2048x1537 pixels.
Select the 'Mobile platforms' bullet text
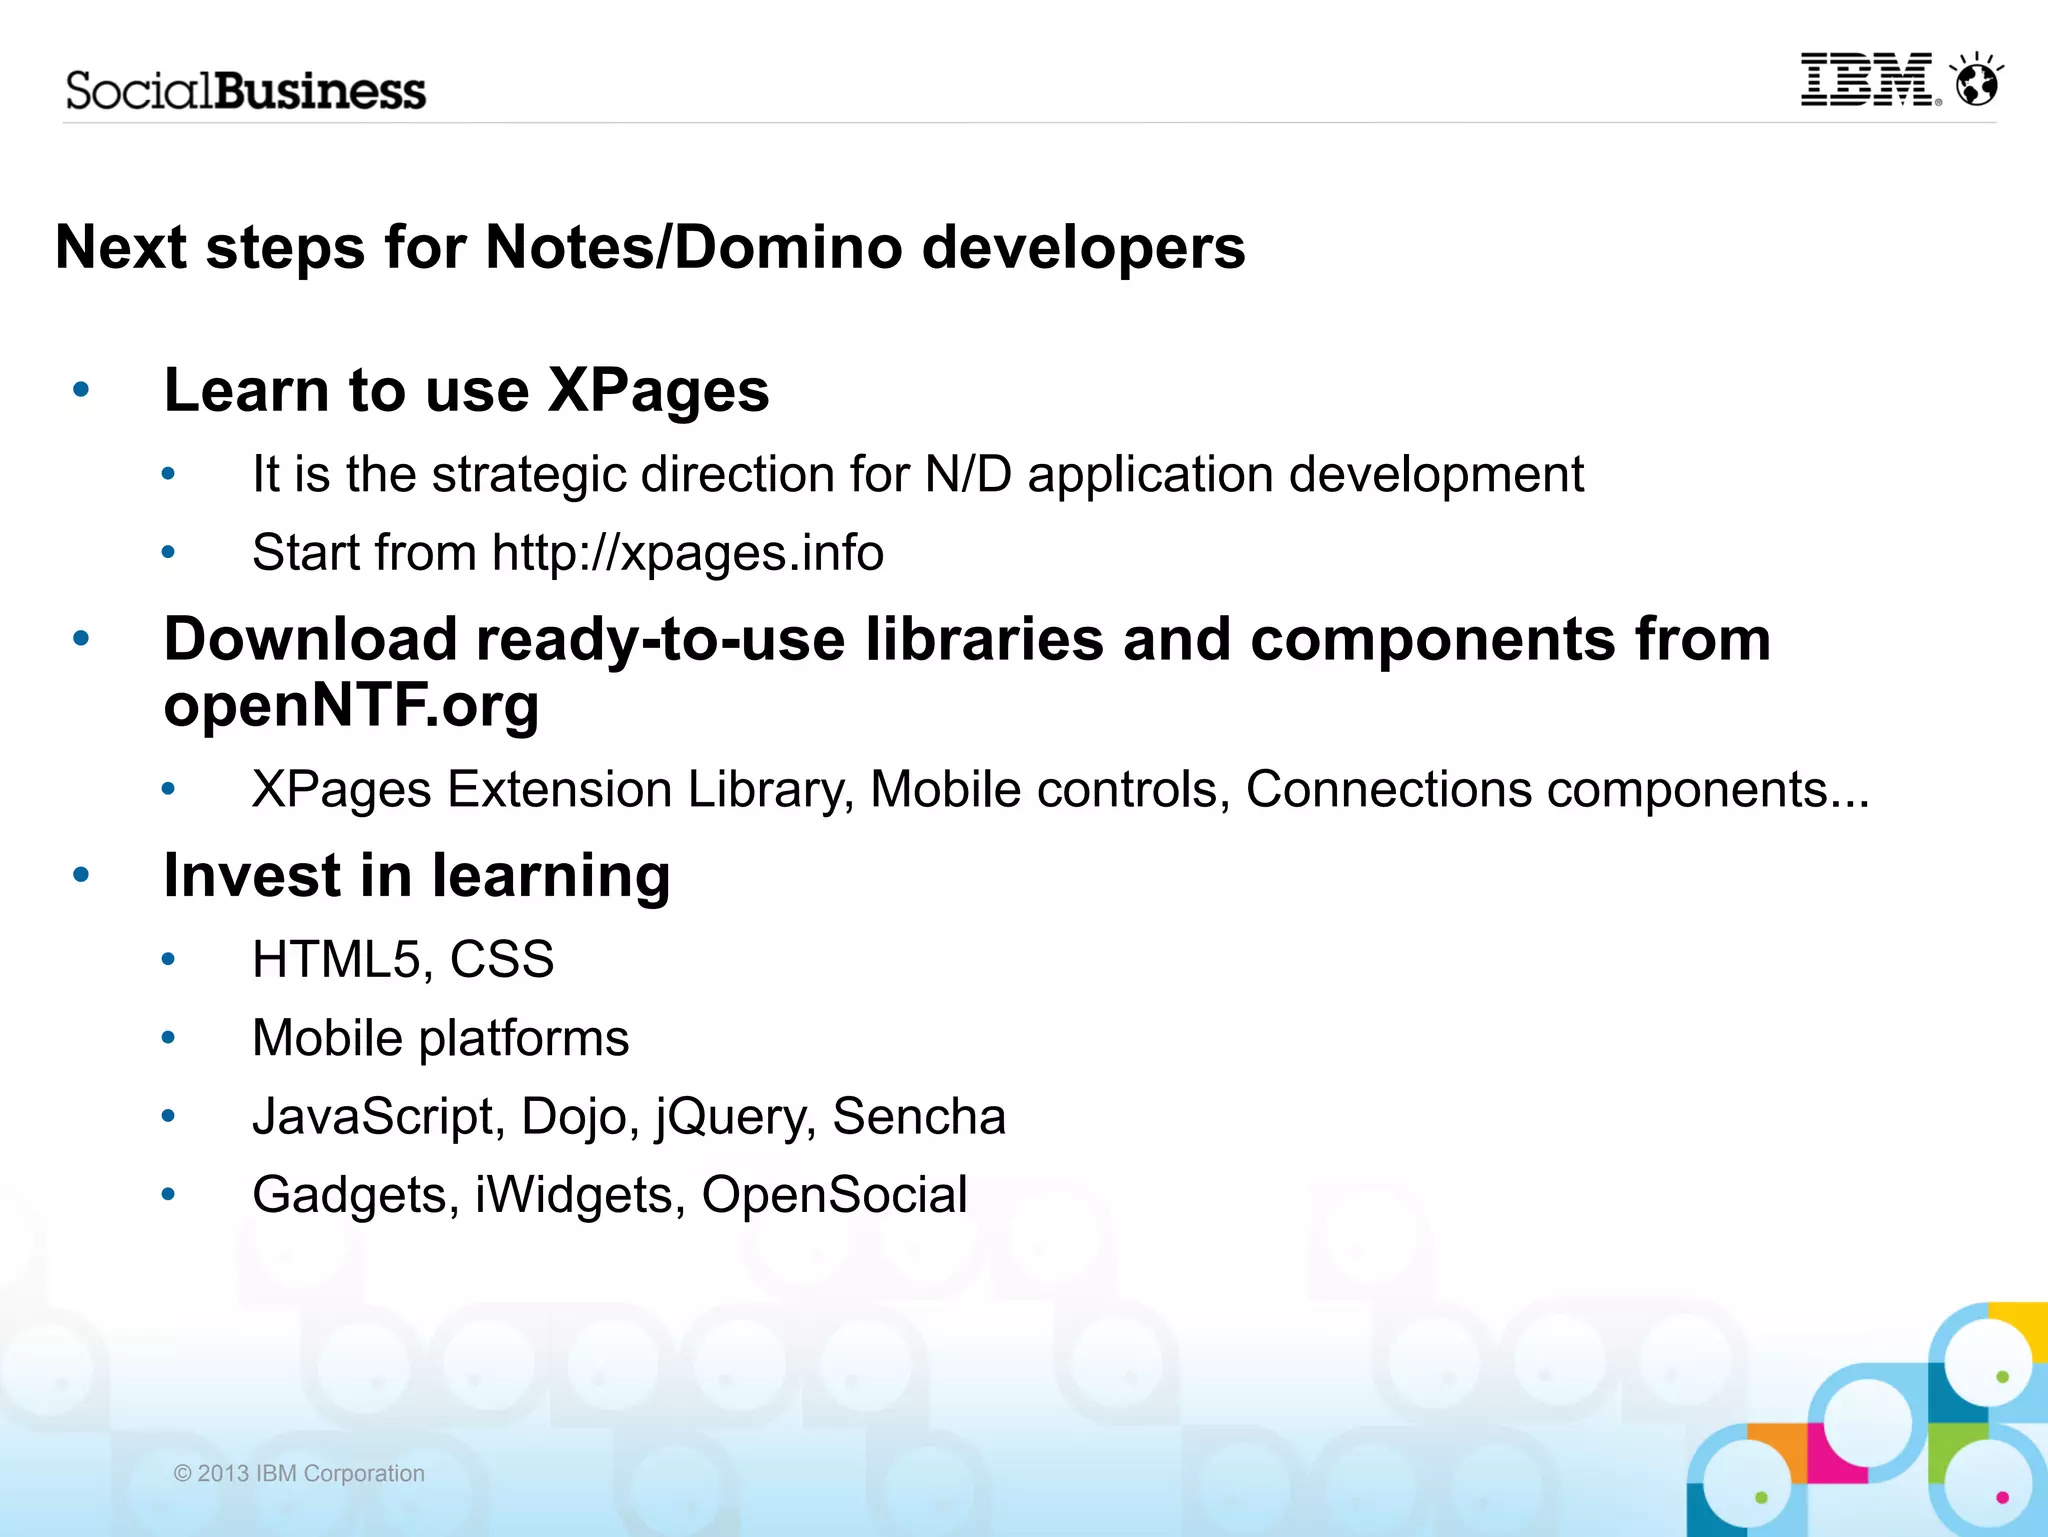[x=440, y=1039]
